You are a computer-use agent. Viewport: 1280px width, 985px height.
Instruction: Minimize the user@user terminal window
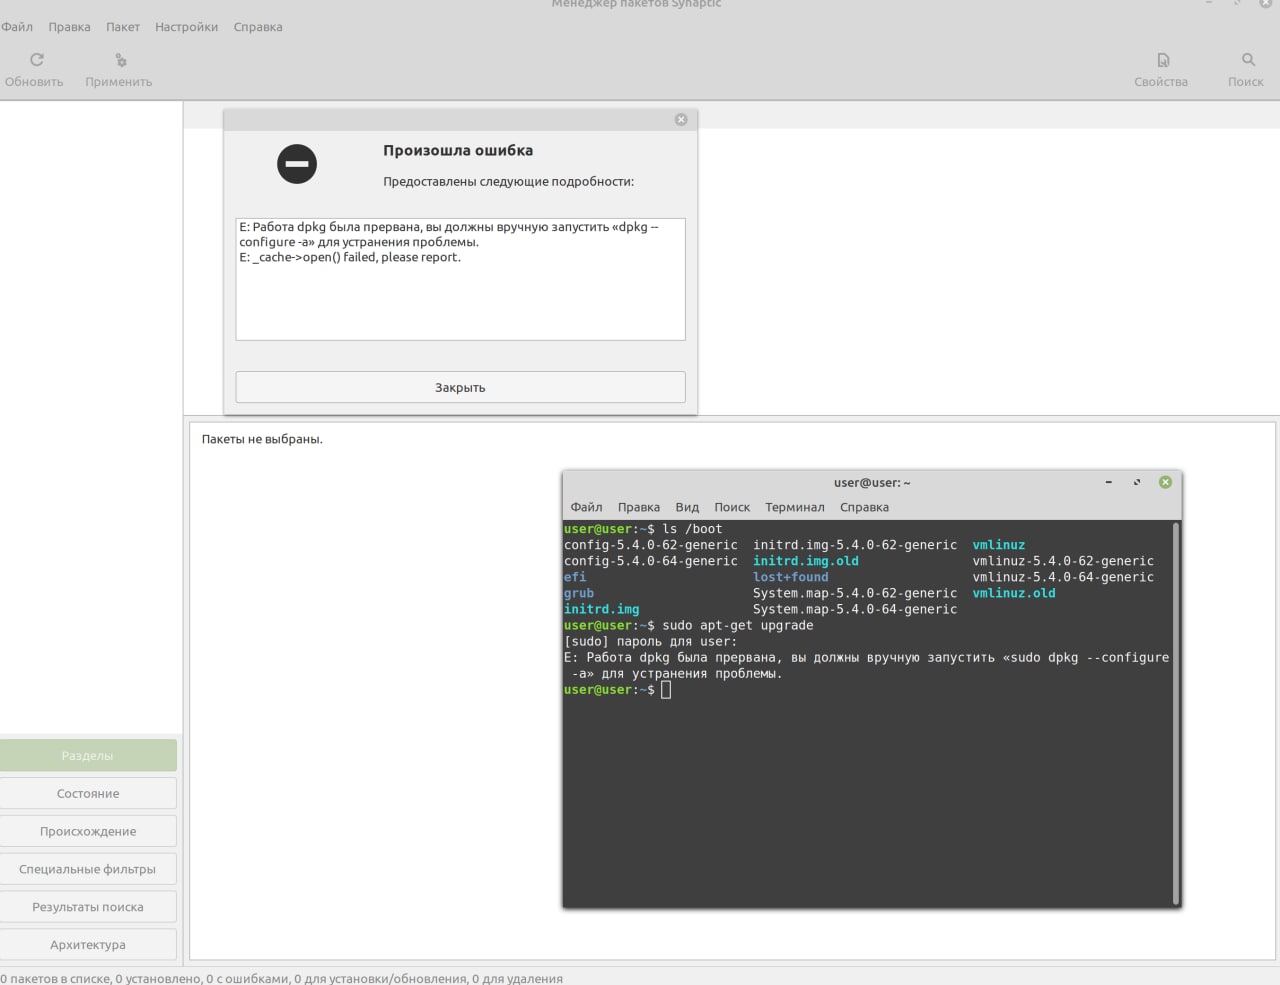(x=1108, y=482)
